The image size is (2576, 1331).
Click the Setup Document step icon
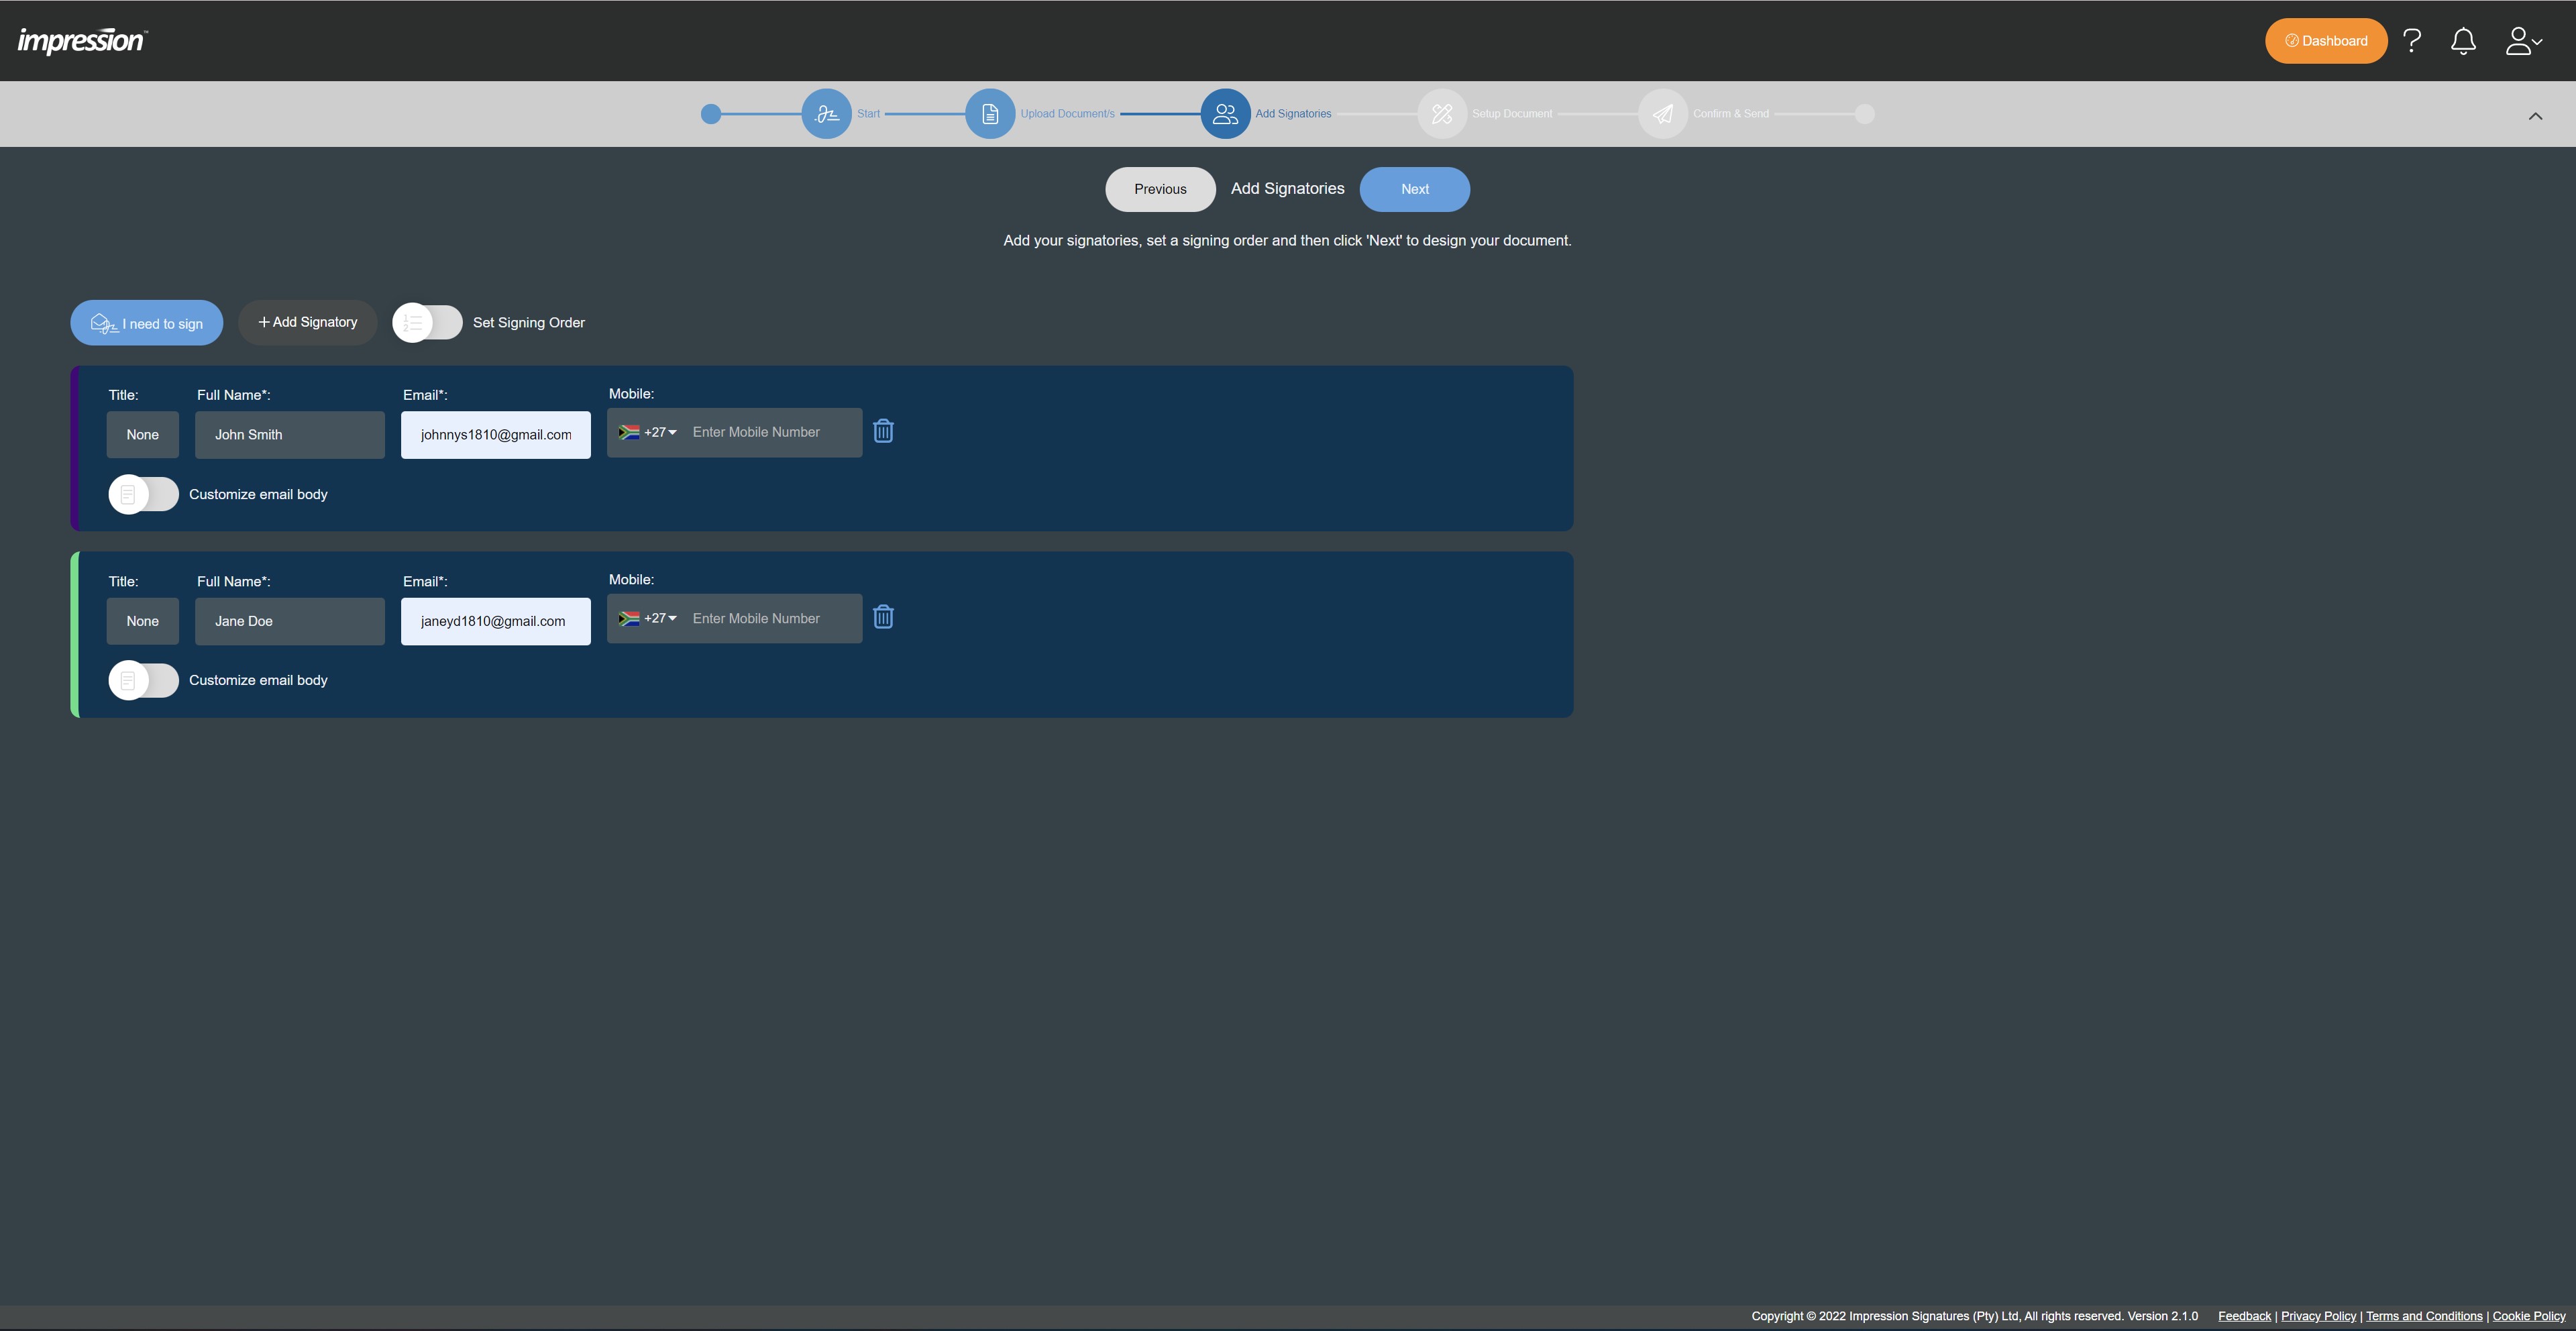point(1441,114)
